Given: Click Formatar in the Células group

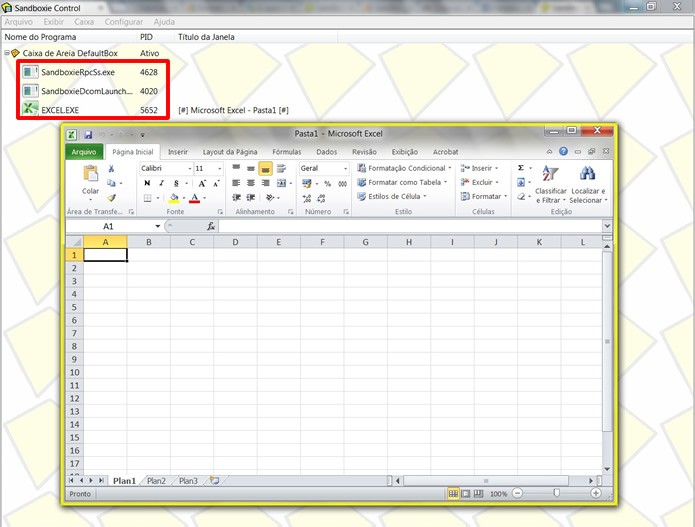Looking at the screenshot, I should (484, 196).
